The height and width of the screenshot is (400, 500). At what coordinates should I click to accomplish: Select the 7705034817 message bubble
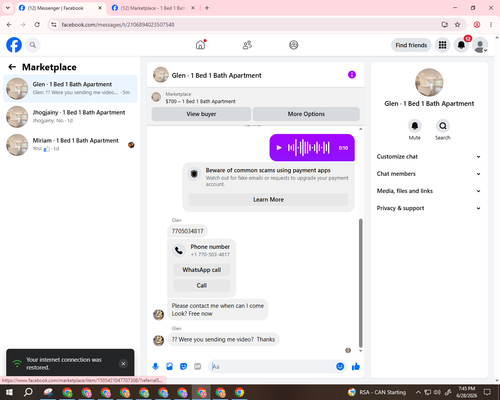187,231
